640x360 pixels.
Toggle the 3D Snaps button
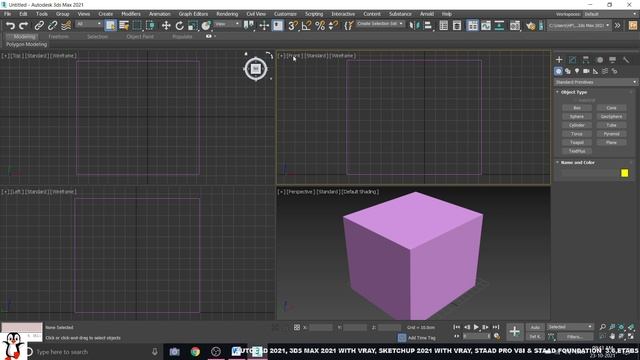293,25
